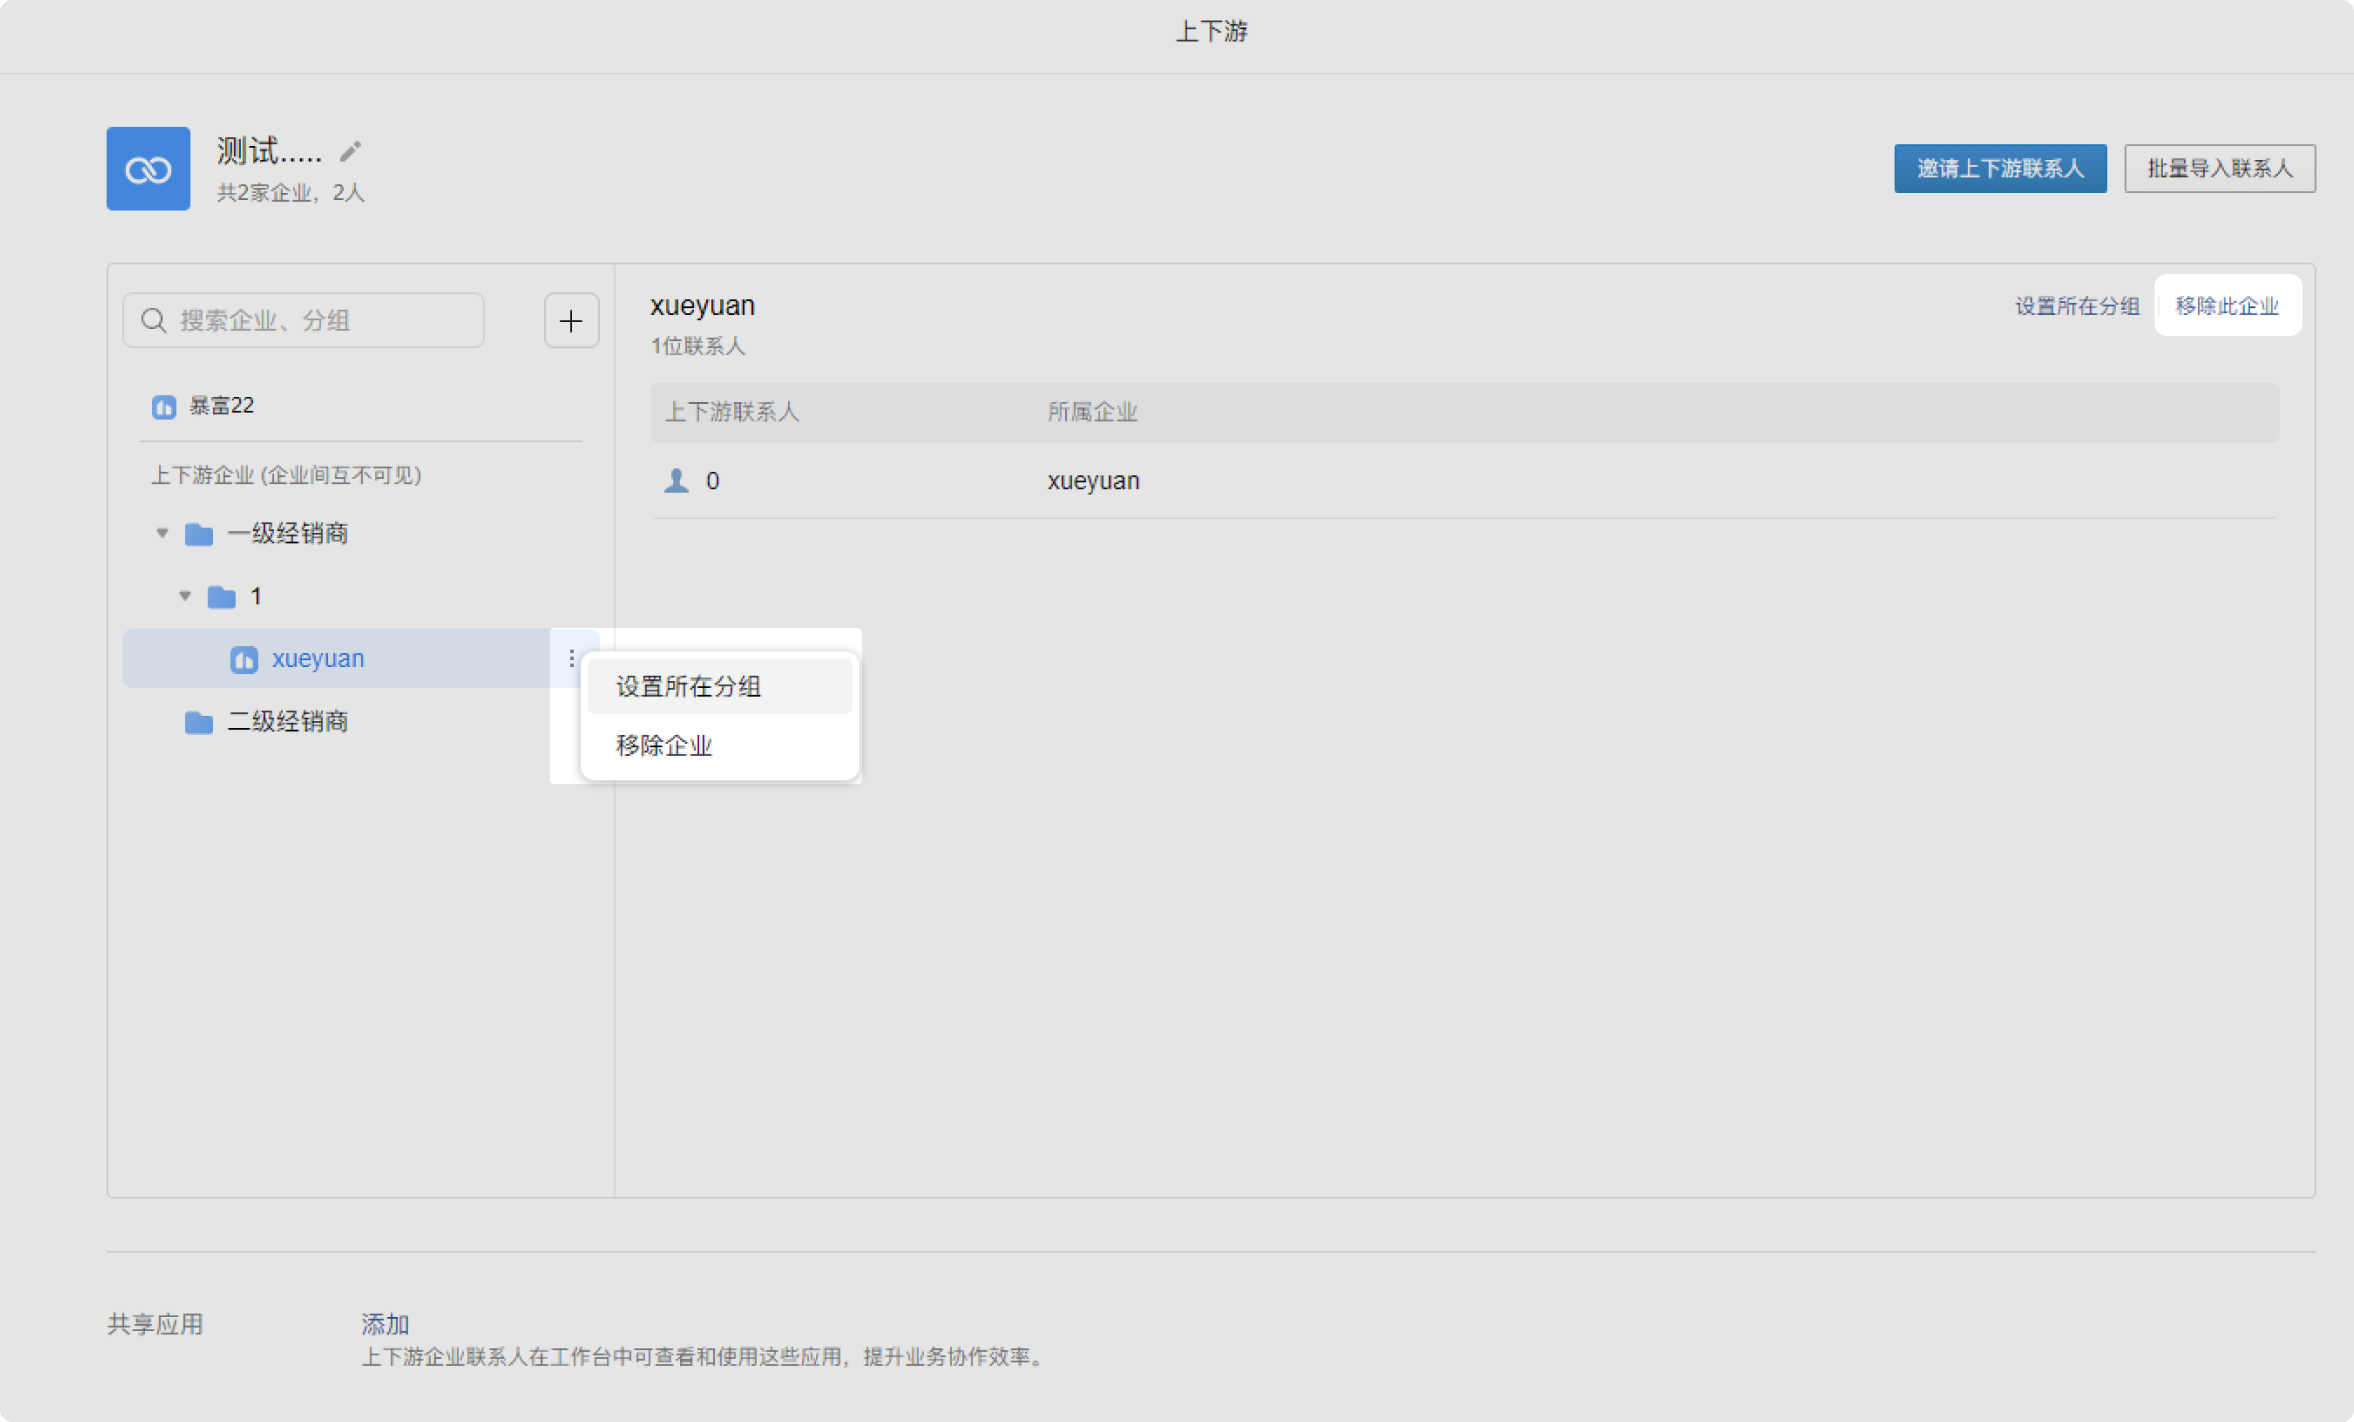Click the contact avatar icon in row 0

[677, 481]
